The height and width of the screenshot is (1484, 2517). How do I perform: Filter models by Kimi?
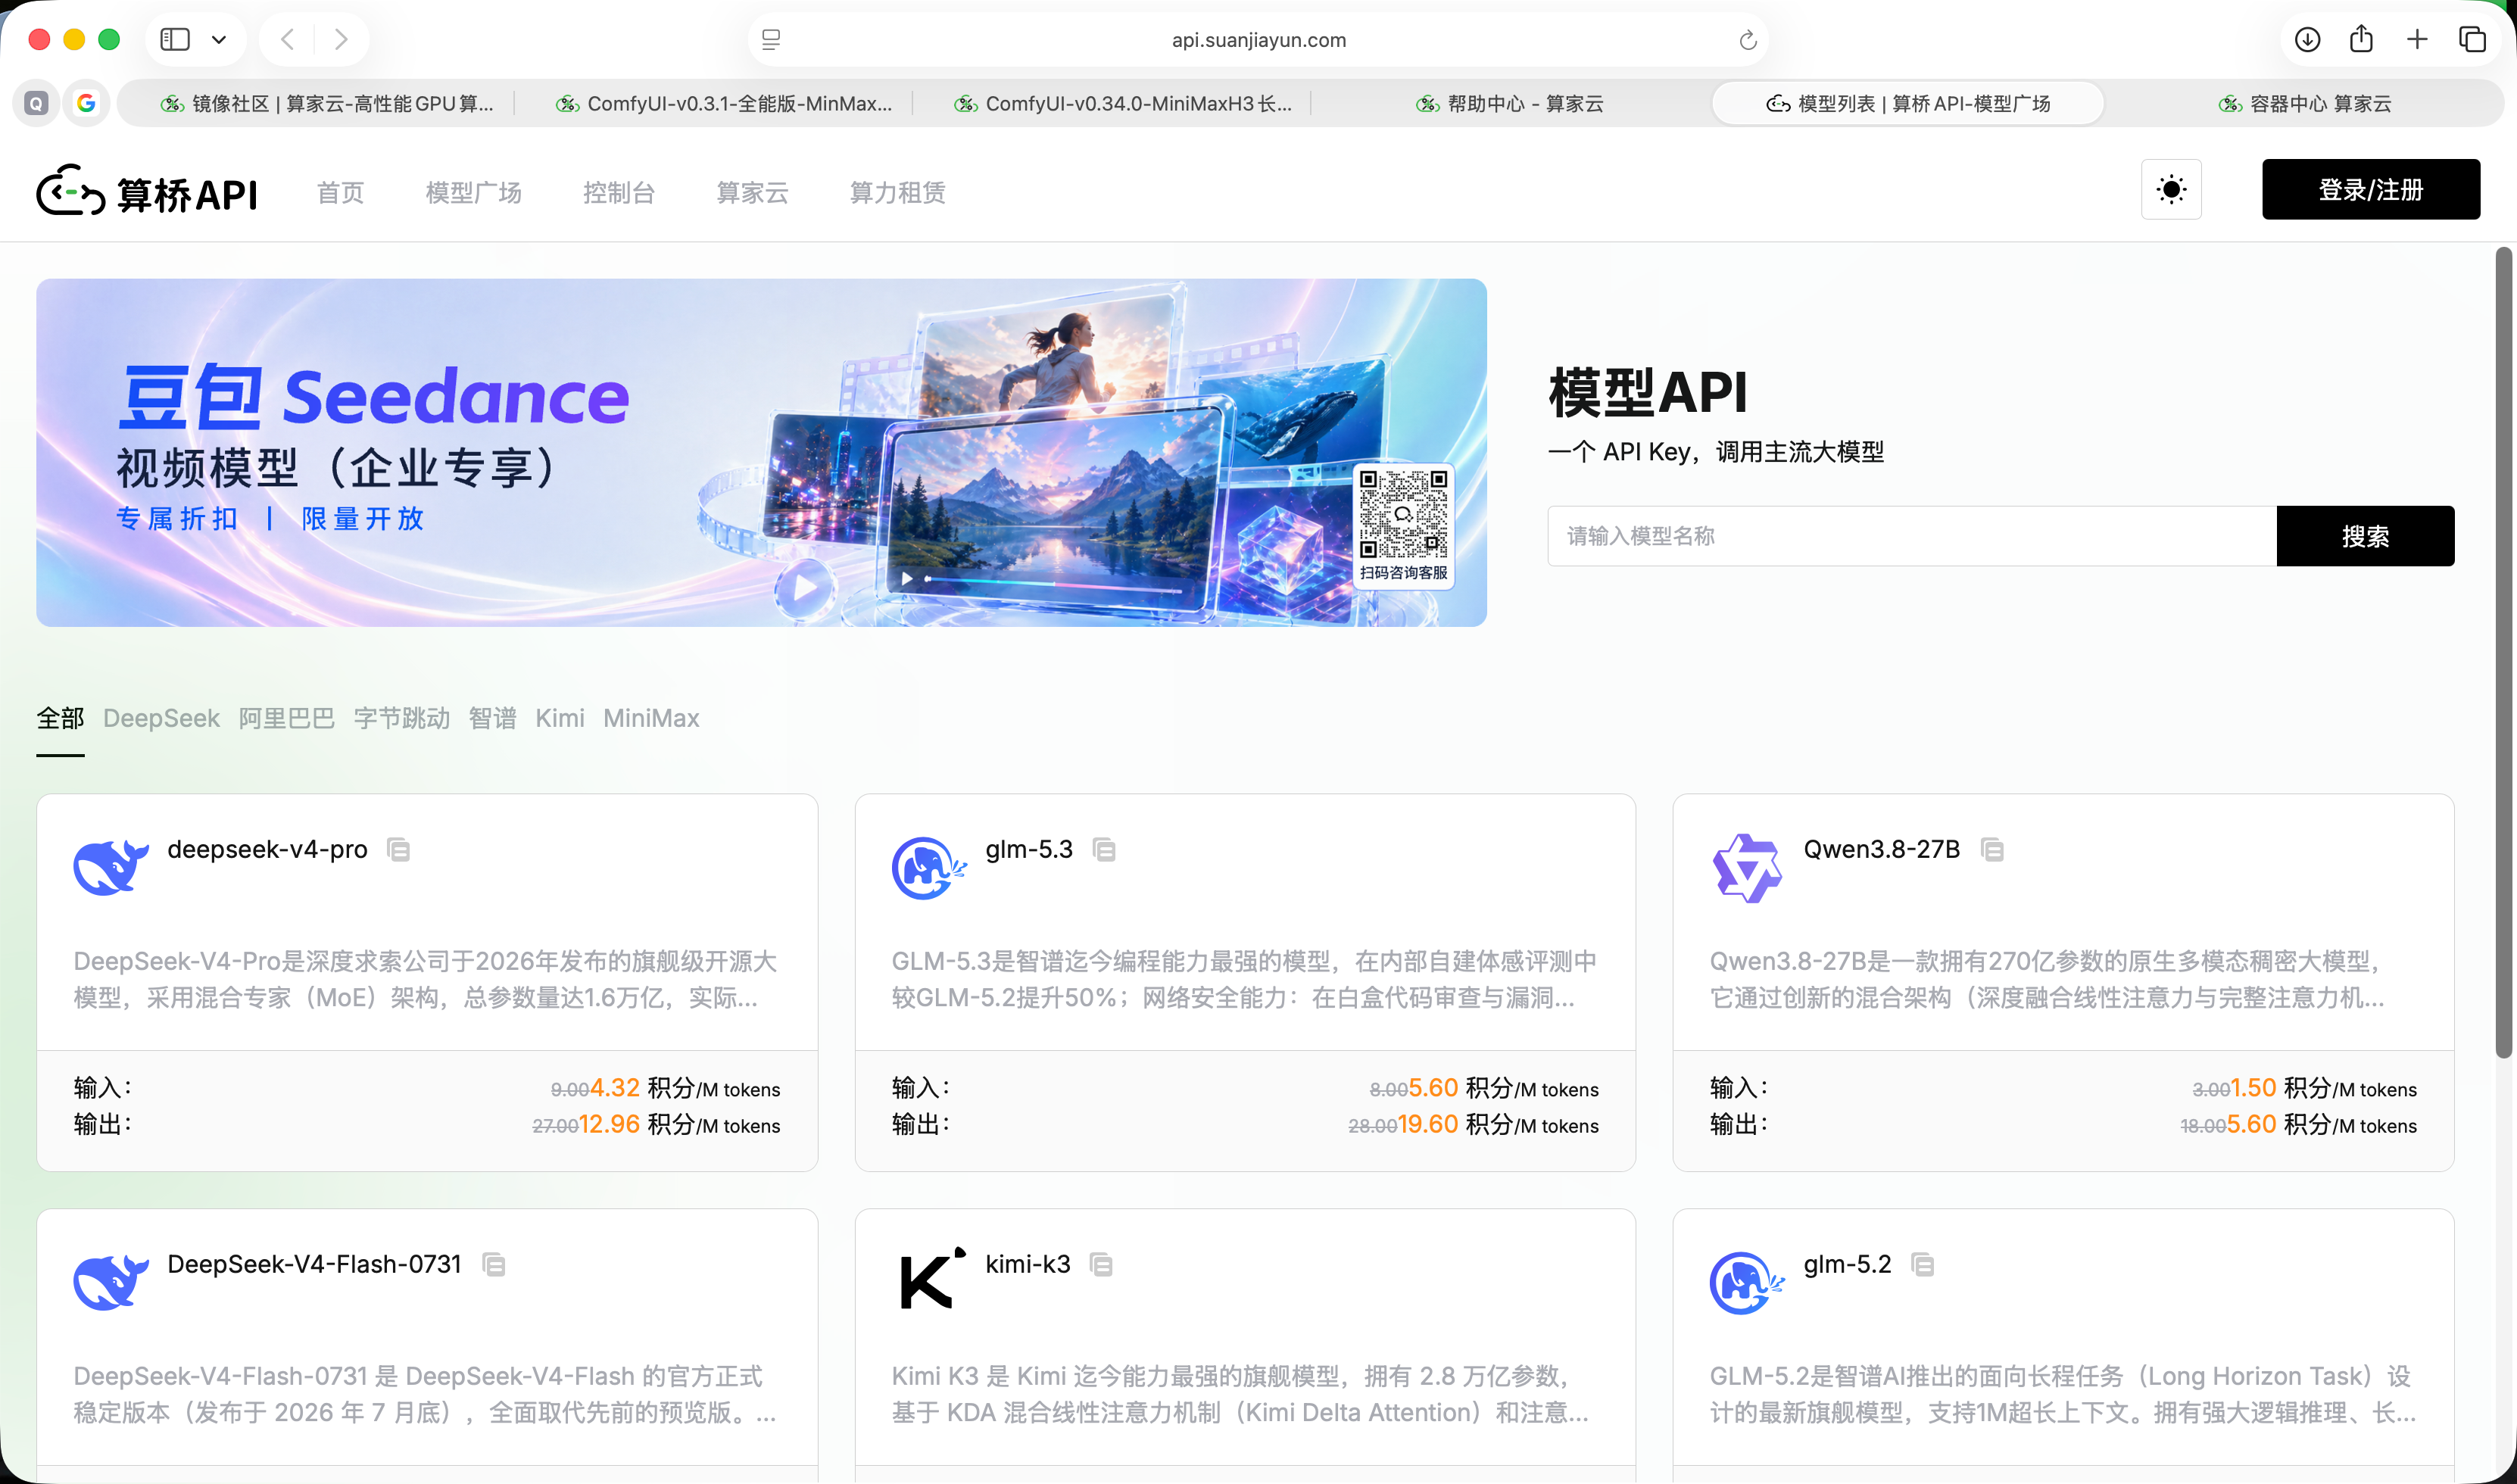(559, 718)
